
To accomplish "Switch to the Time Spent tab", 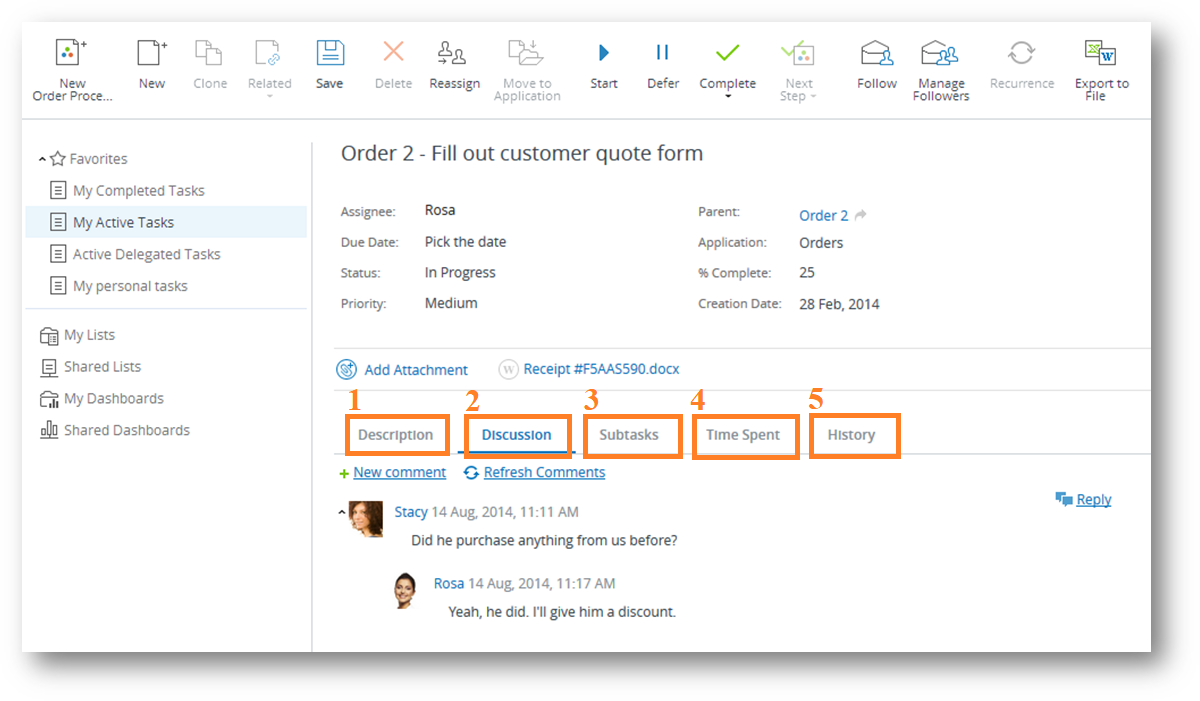I will coord(743,435).
